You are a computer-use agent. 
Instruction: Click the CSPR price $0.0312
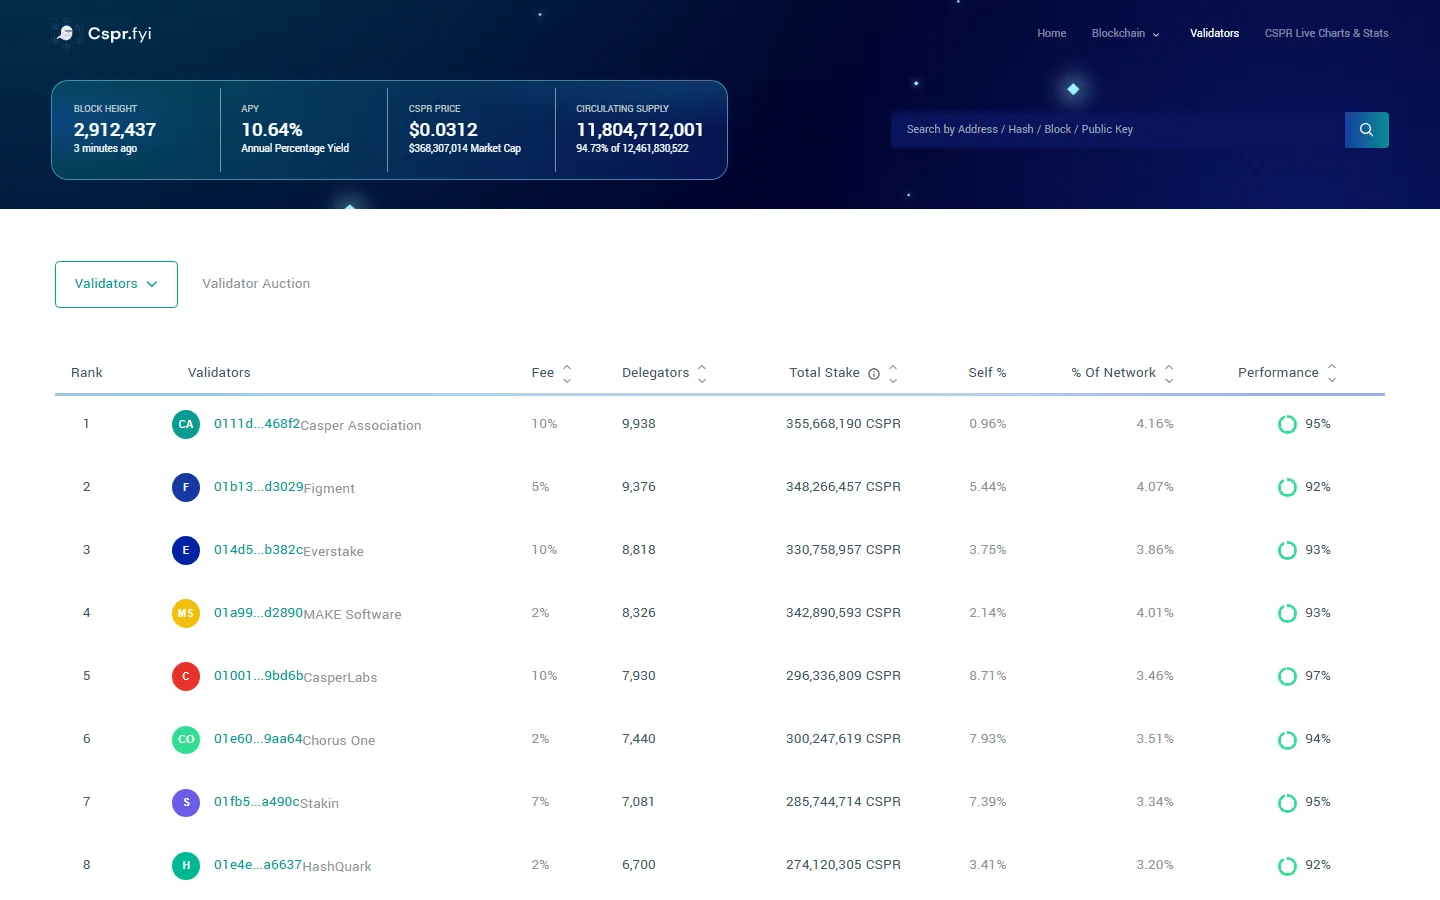443,130
